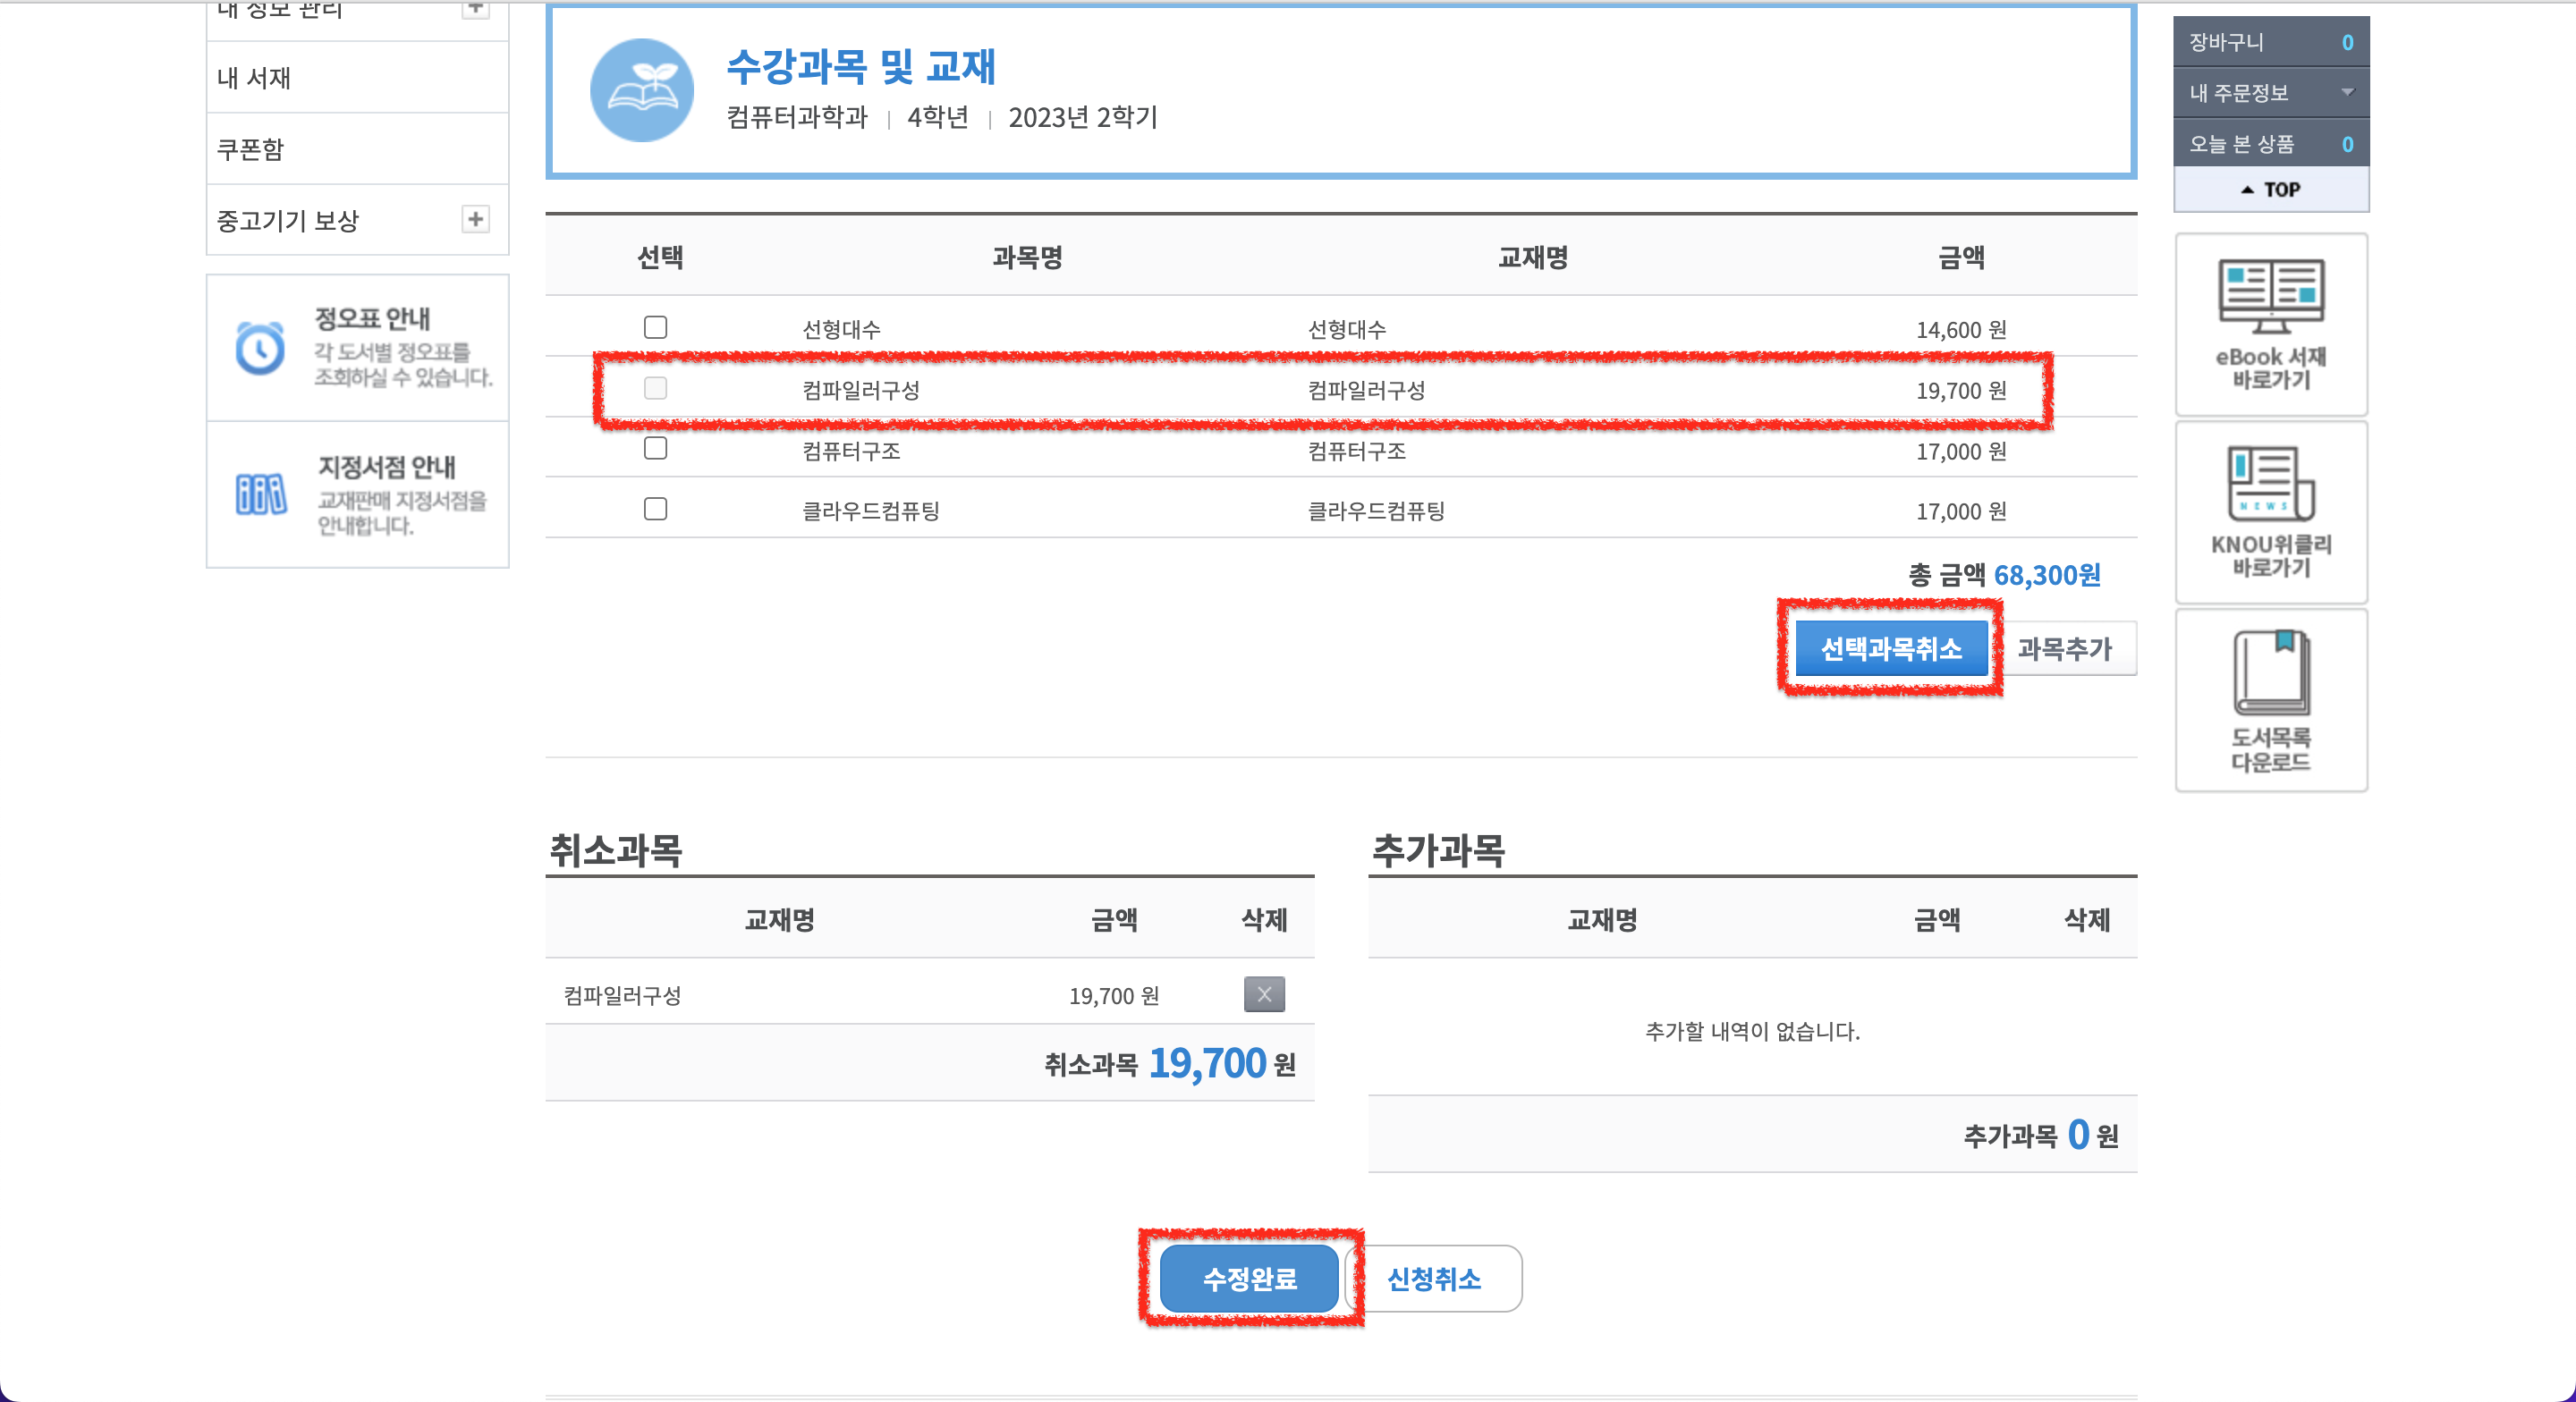Expand the 중고기기 보상 plus button
2576x1402 pixels.
(476, 219)
